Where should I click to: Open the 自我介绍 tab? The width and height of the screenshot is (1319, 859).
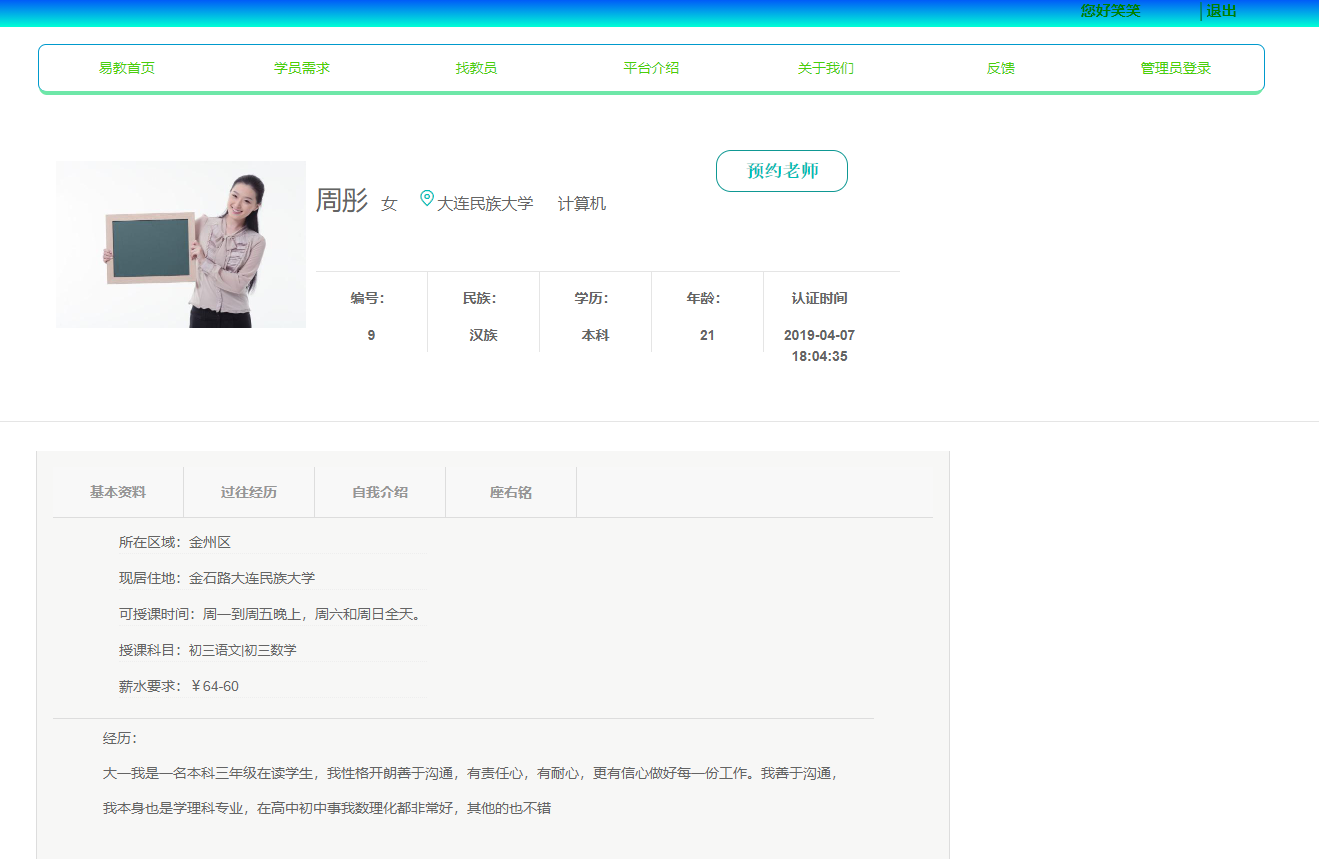click(x=379, y=491)
